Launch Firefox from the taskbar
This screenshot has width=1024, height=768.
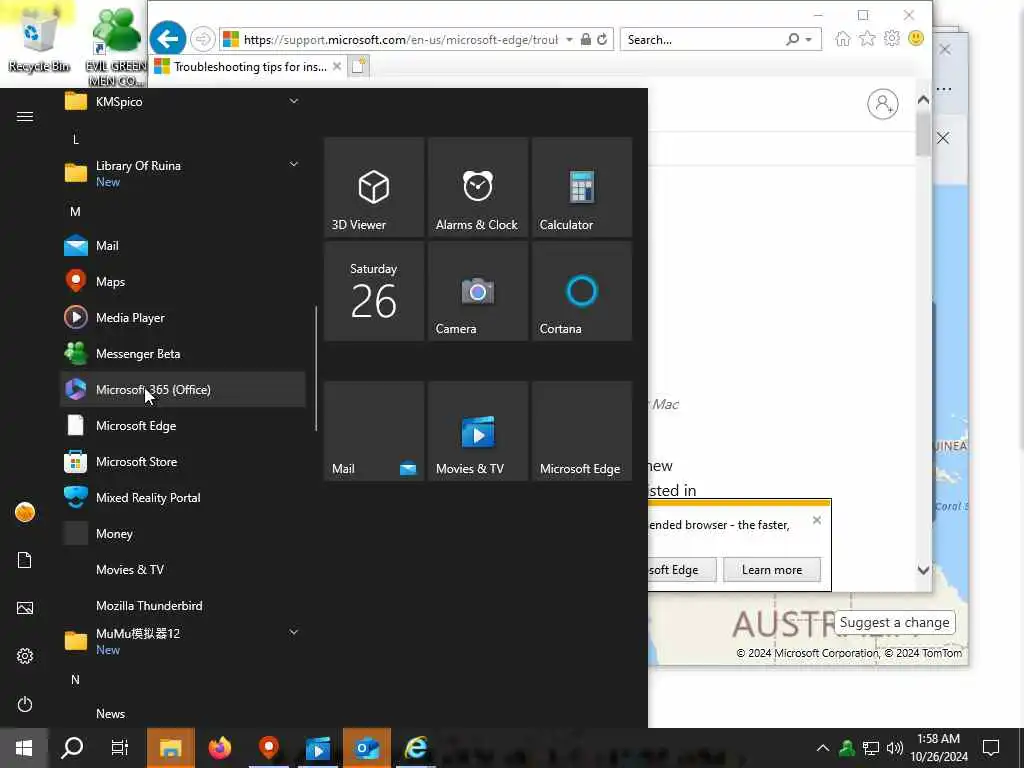pos(219,748)
